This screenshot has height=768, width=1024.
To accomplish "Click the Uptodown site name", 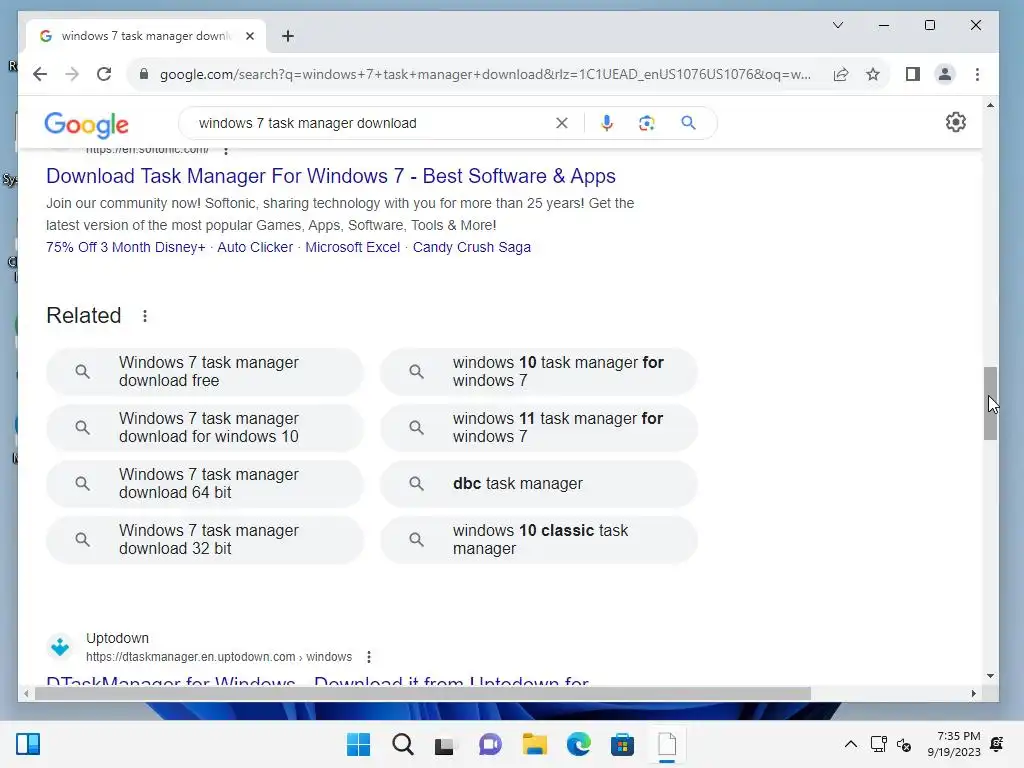I will 118,638.
